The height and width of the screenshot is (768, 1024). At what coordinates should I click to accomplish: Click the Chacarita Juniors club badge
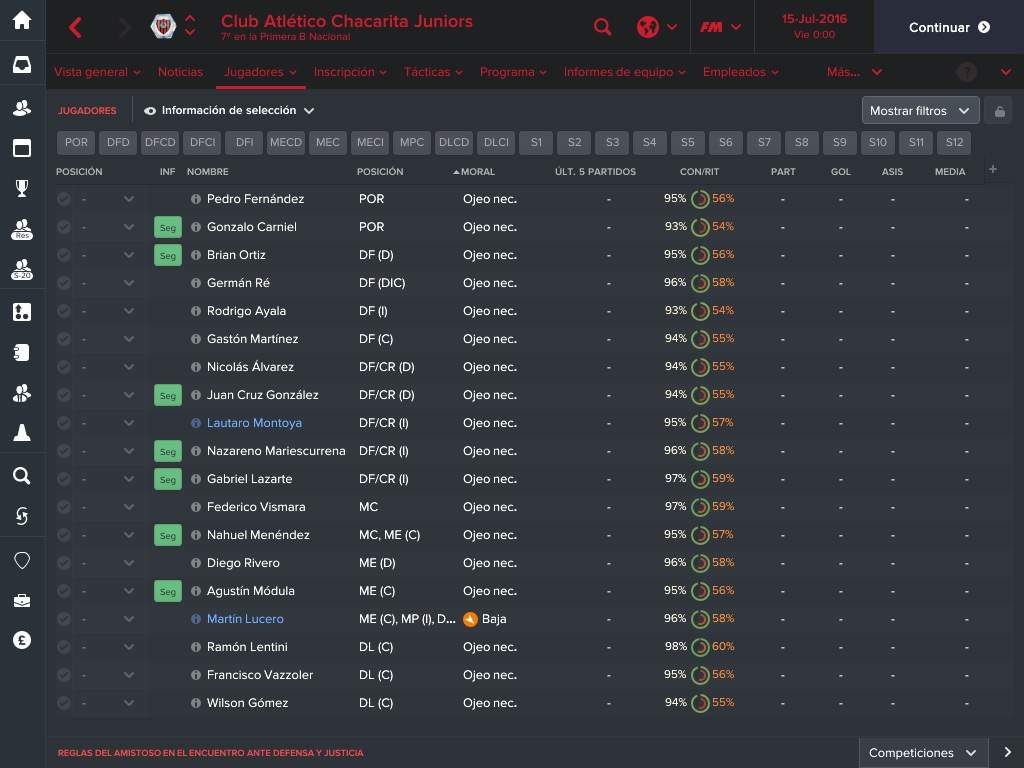pyautogui.click(x=163, y=27)
